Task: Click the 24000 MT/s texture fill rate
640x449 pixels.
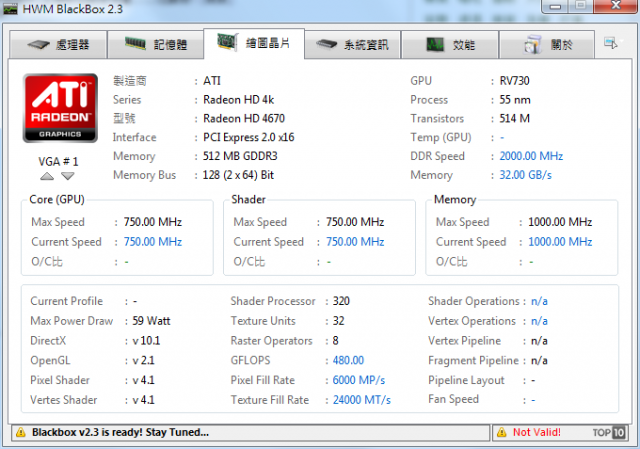Action: (362, 400)
